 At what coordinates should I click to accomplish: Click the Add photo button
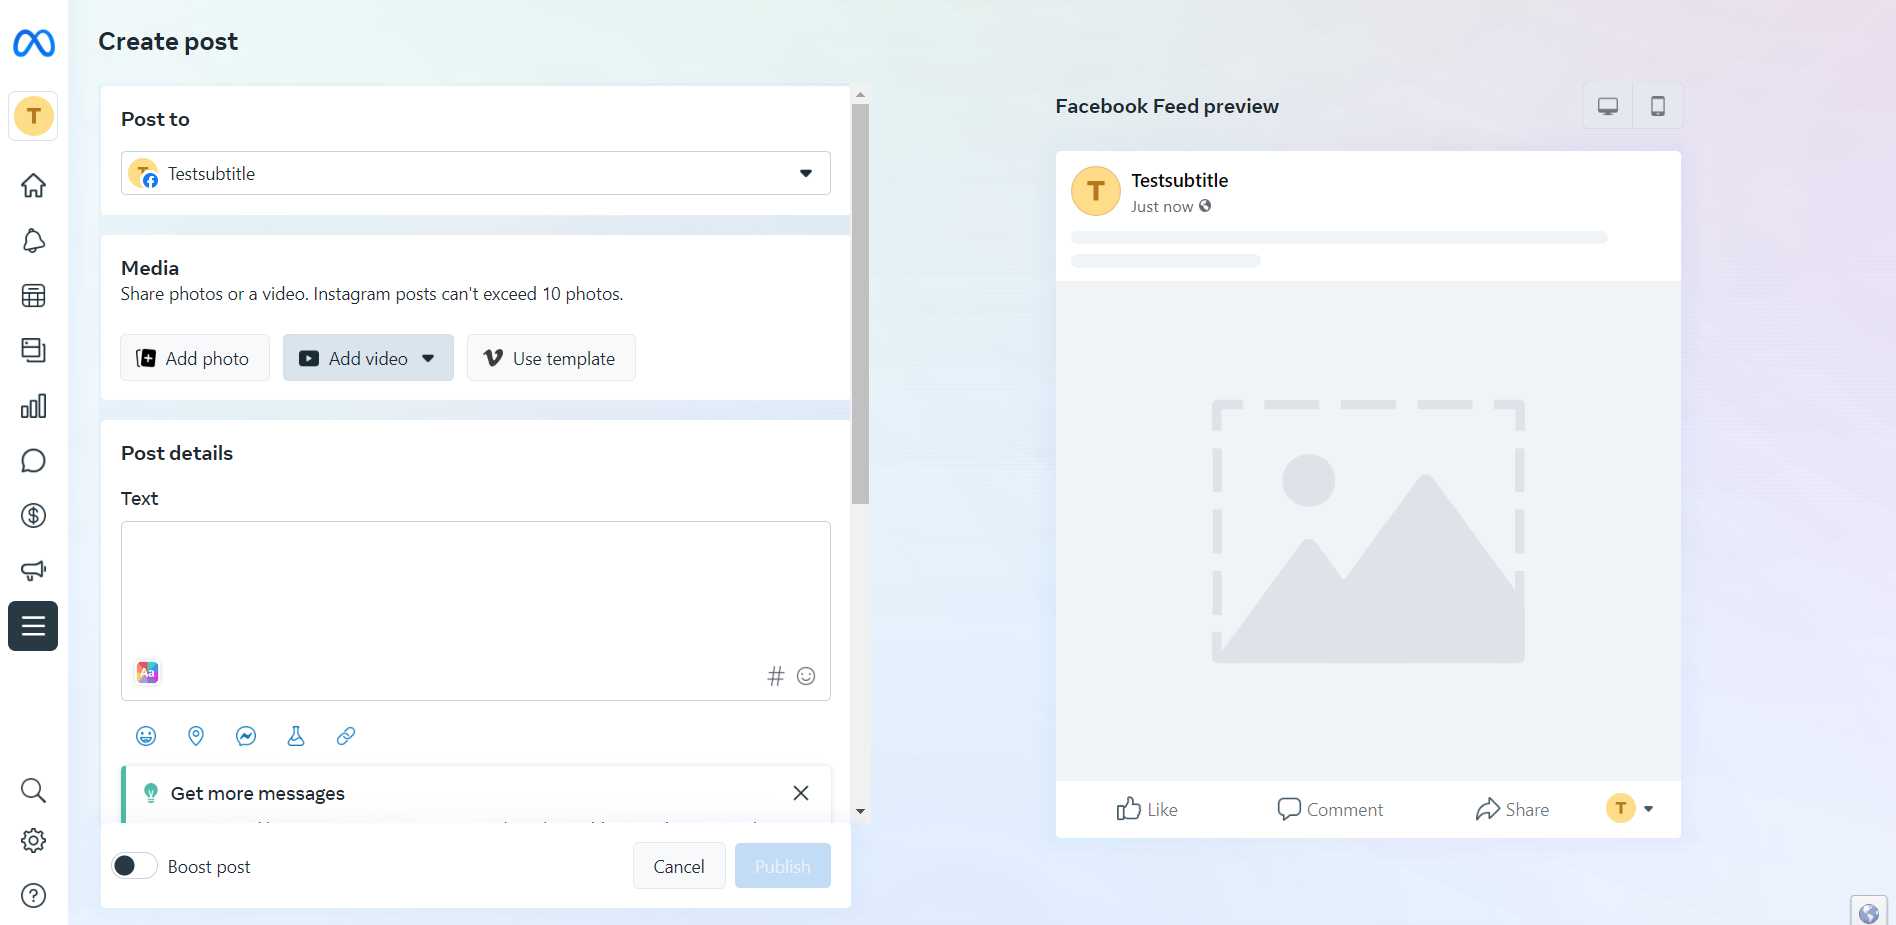(x=195, y=358)
